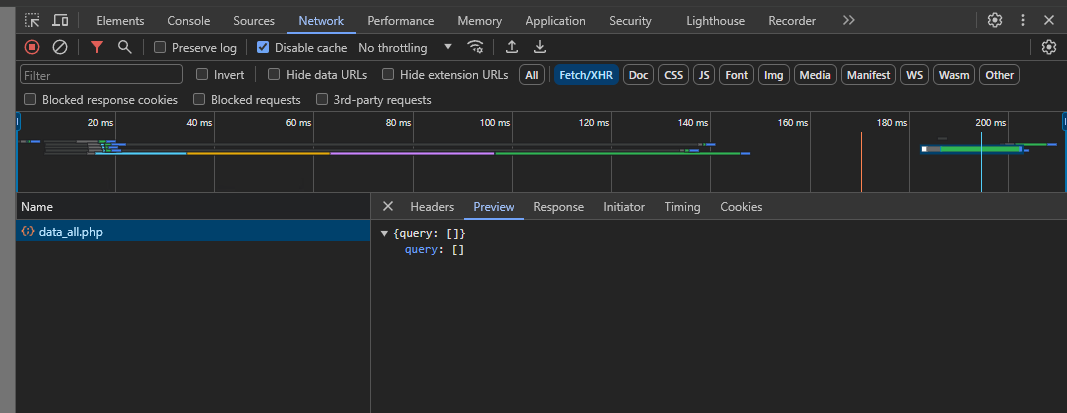Viewport: 1067px width, 413px height.
Task: Uncheck the Disable cache checkbox
Action: pyautogui.click(x=263, y=48)
